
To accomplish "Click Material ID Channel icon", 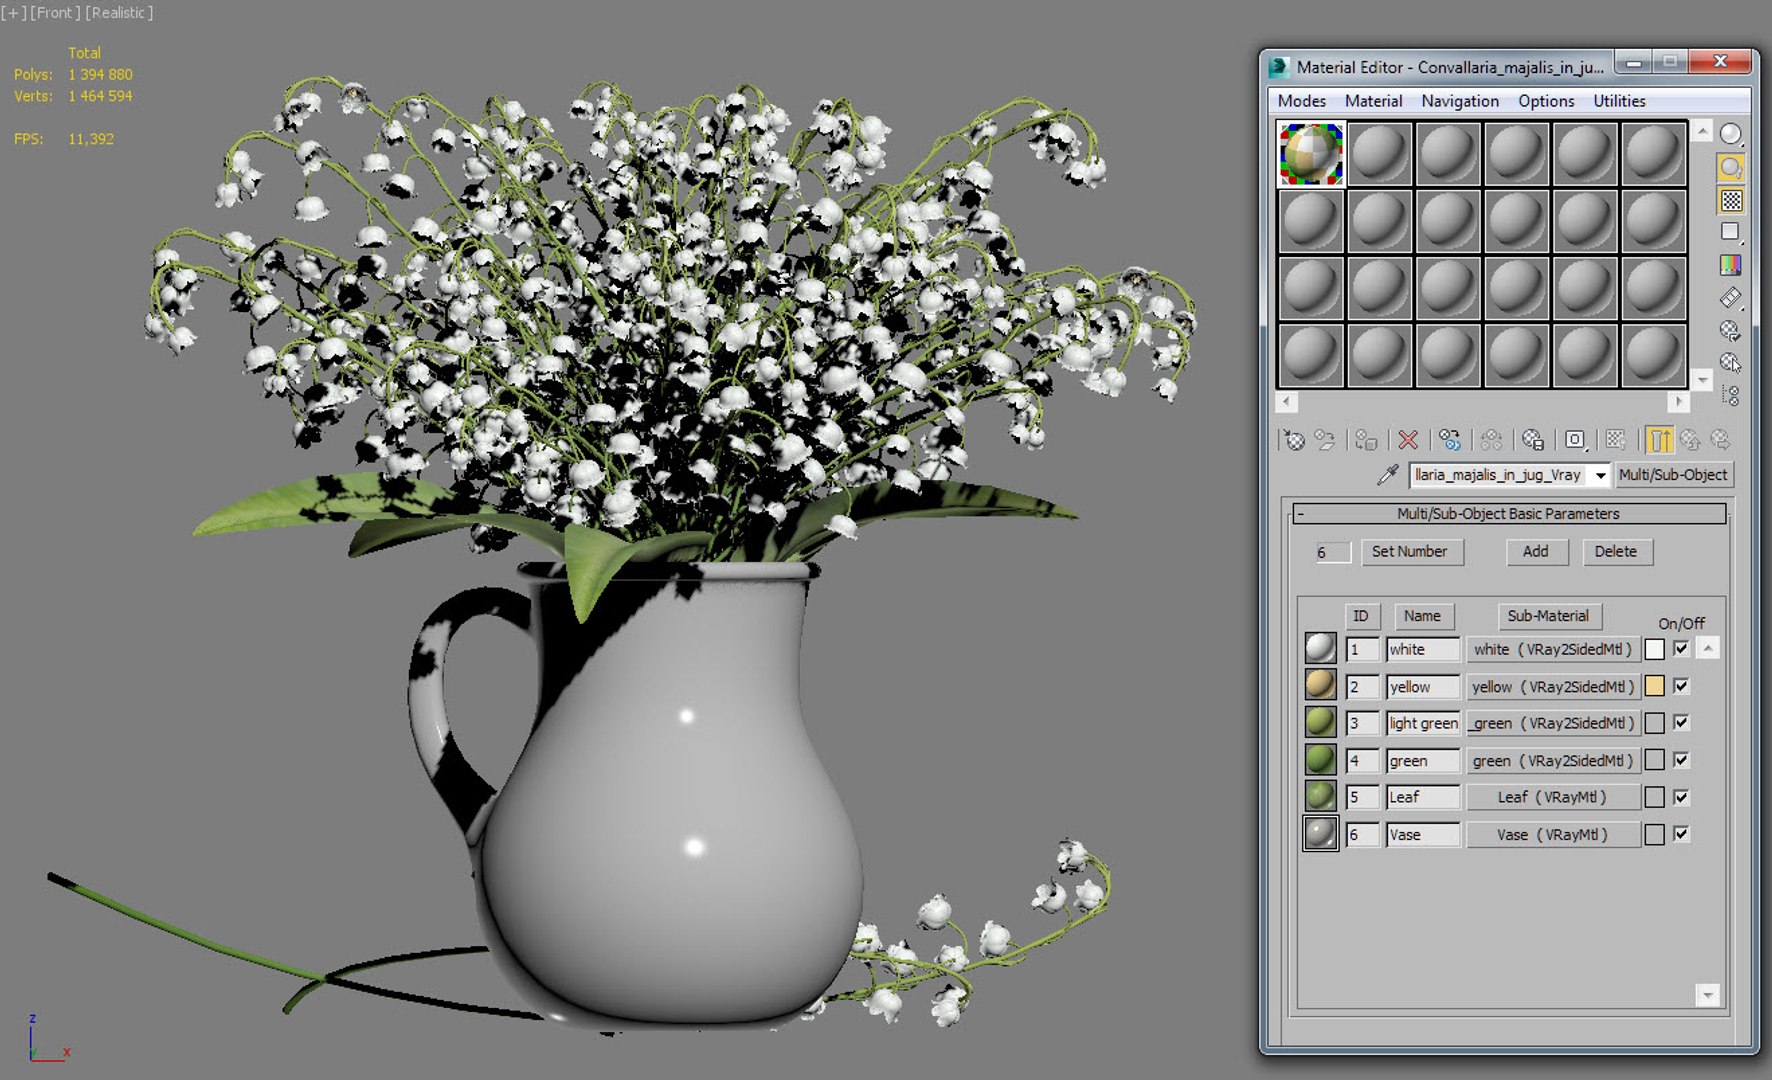I will (1575, 440).
